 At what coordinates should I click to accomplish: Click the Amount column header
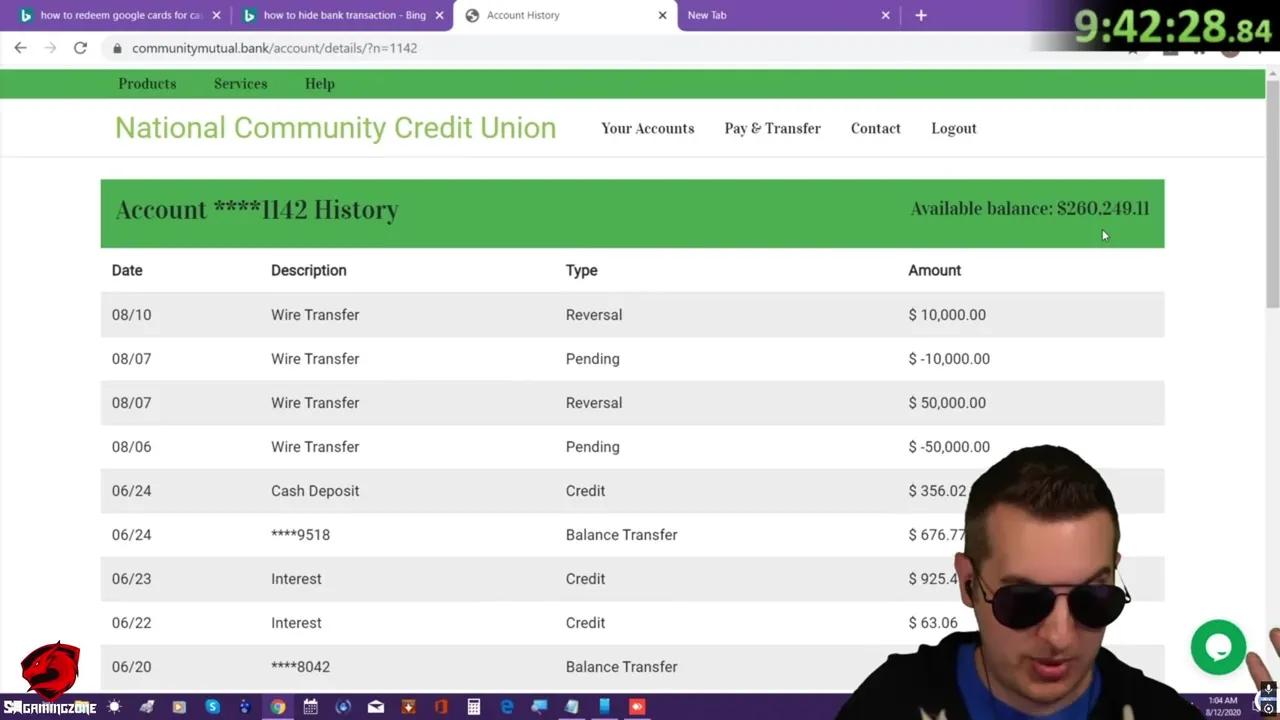(934, 270)
